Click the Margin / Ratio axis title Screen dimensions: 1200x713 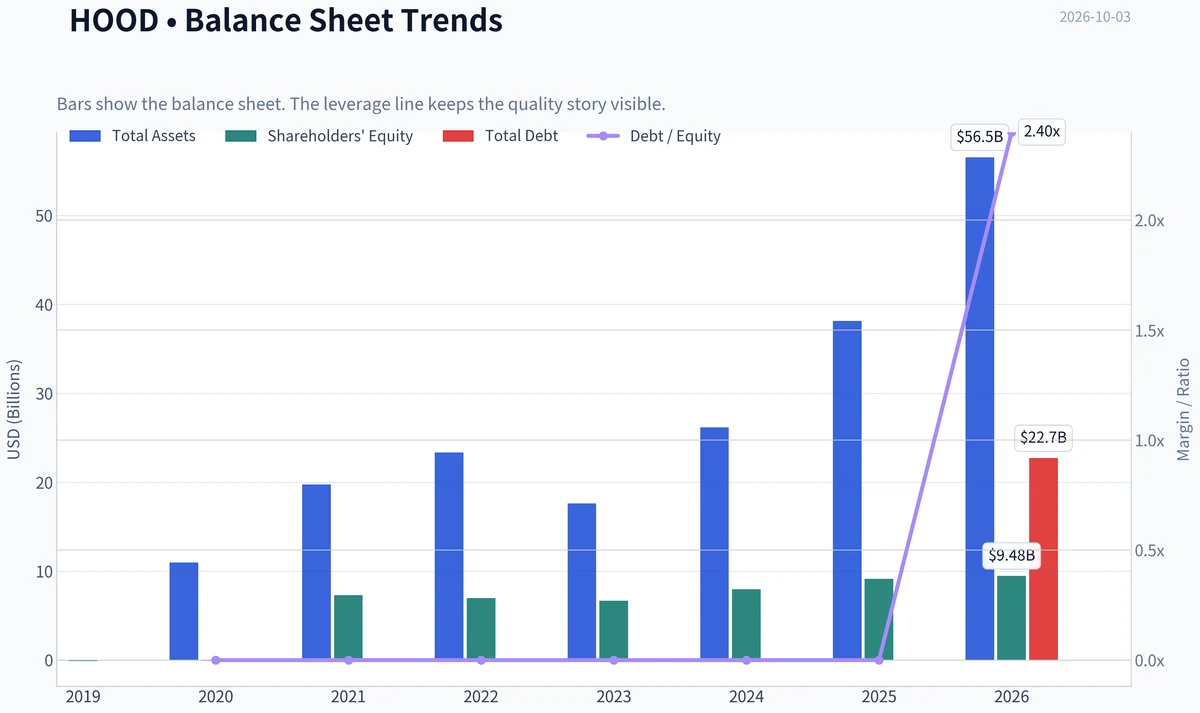[x=1183, y=408]
